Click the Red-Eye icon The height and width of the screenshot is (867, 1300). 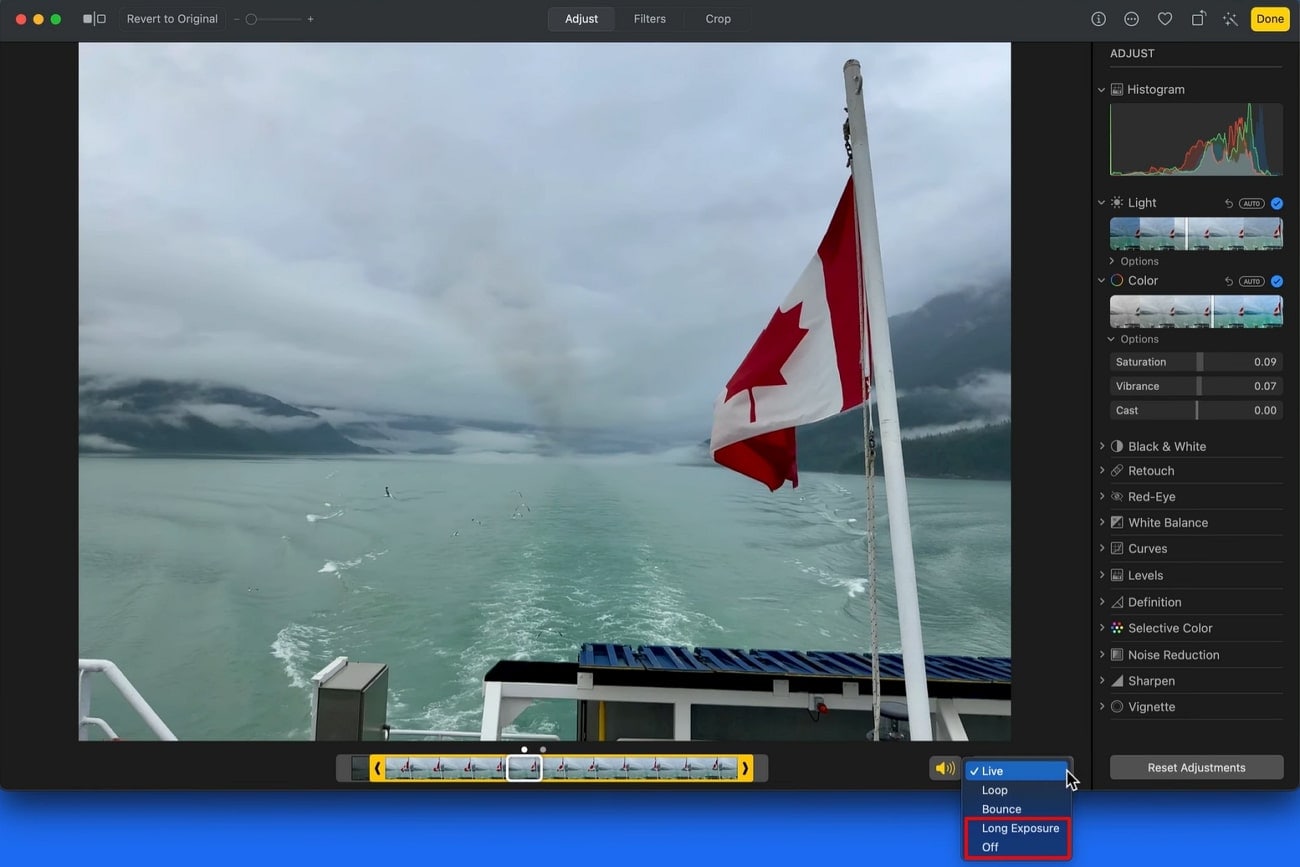coord(1117,496)
